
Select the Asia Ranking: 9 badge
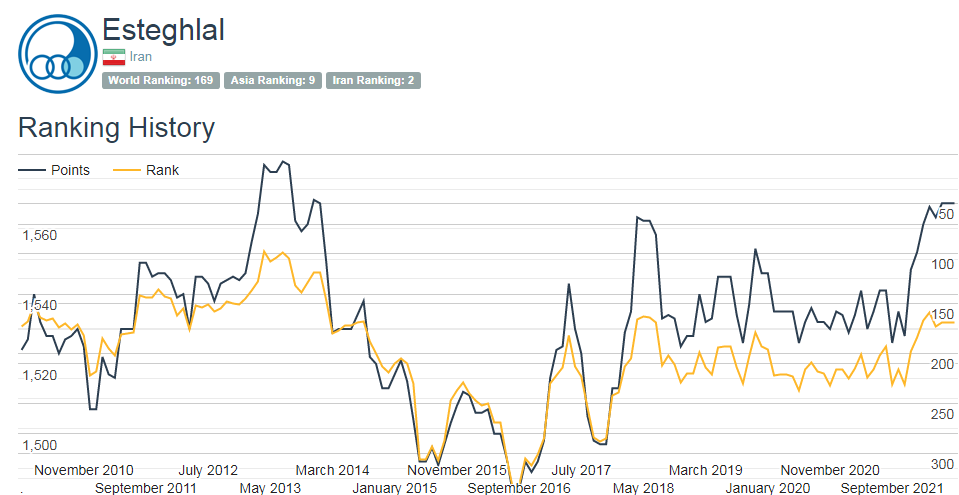point(273,80)
